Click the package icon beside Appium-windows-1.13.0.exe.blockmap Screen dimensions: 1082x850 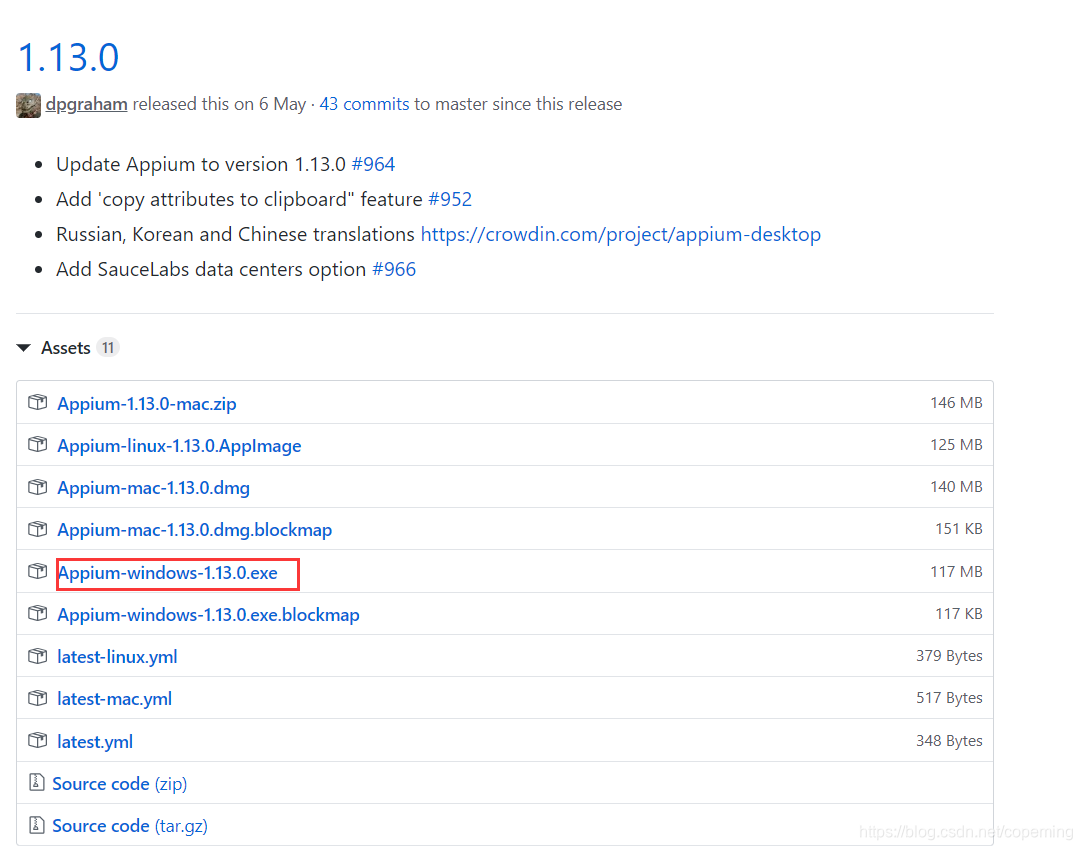pos(37,613)
